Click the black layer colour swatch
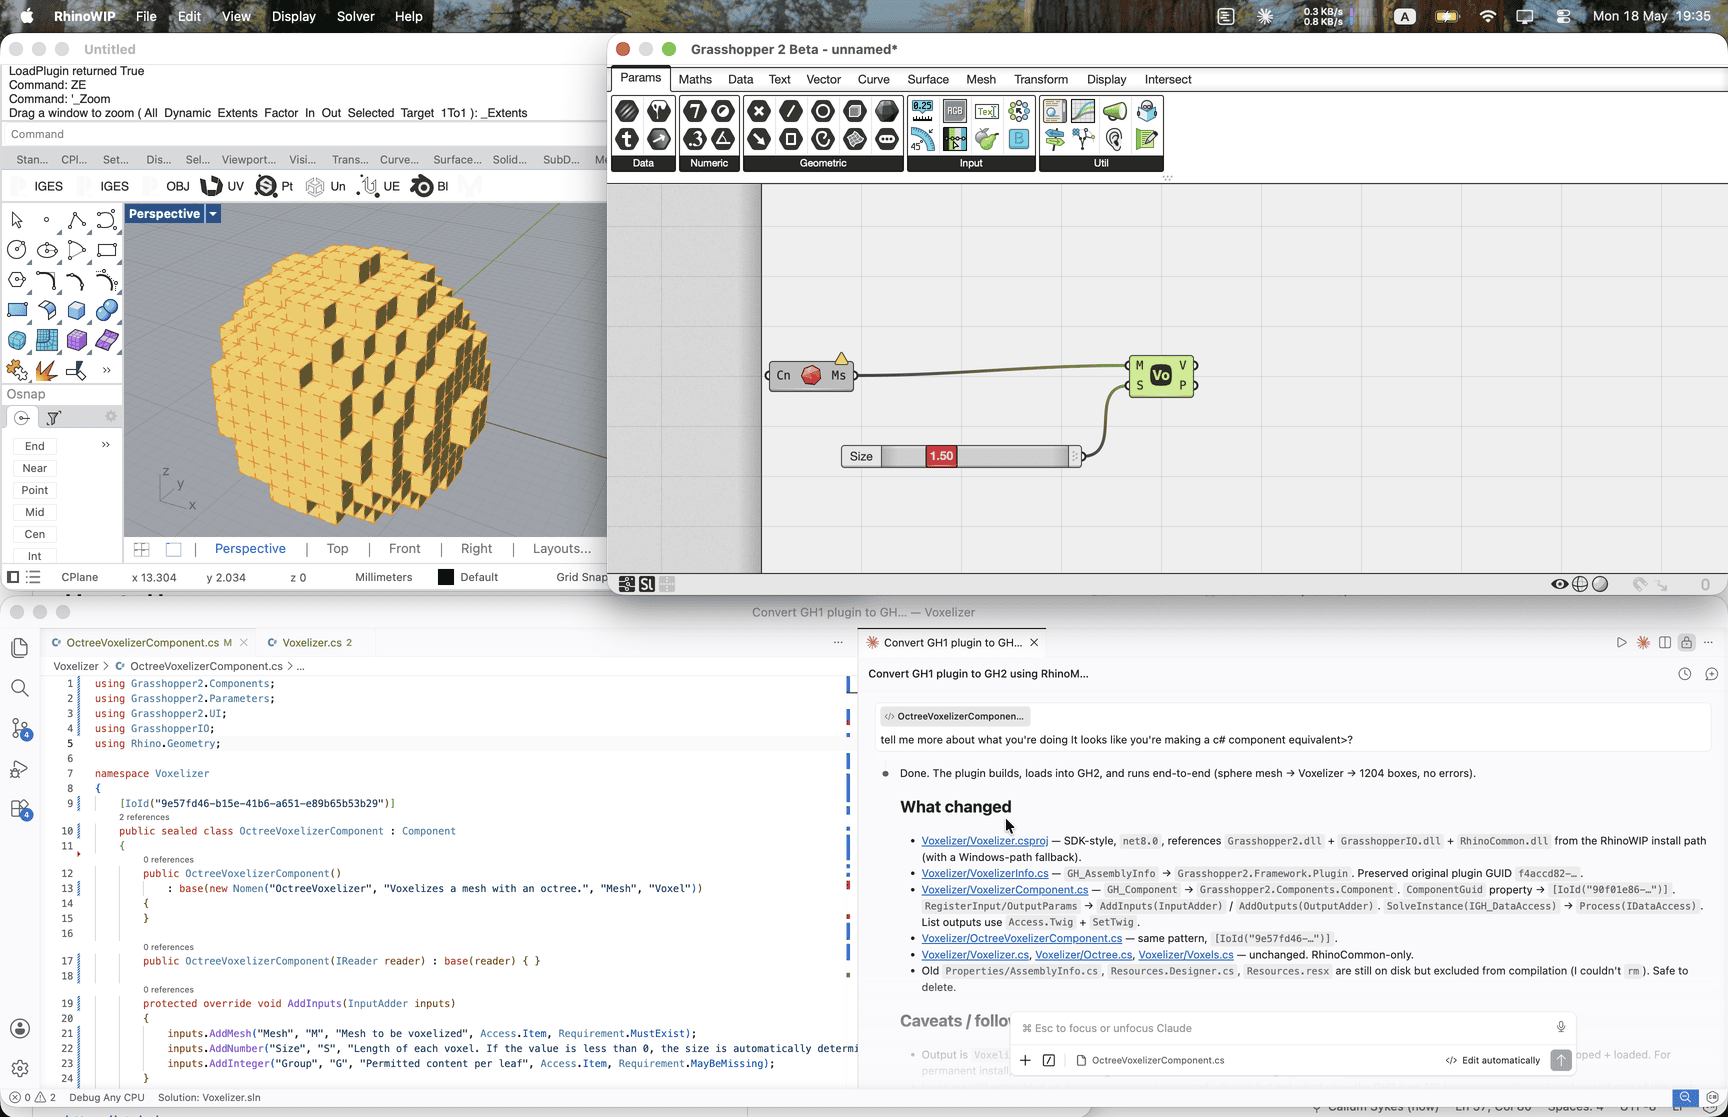Screen dimensions: 1728x1117 point(446,577)
